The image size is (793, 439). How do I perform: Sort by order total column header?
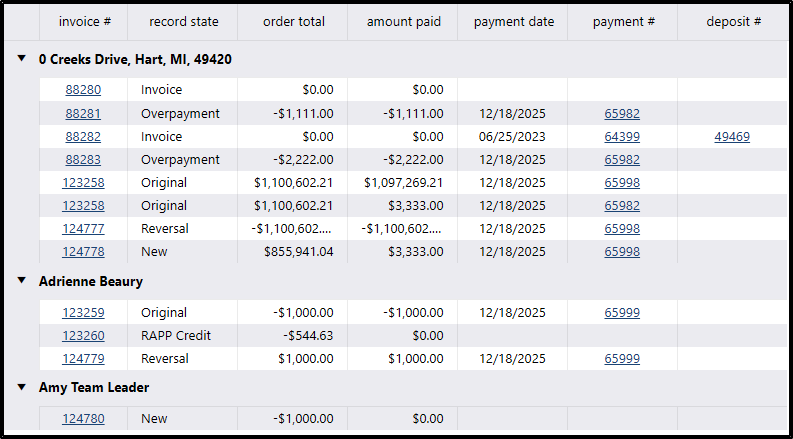point(293,22)
